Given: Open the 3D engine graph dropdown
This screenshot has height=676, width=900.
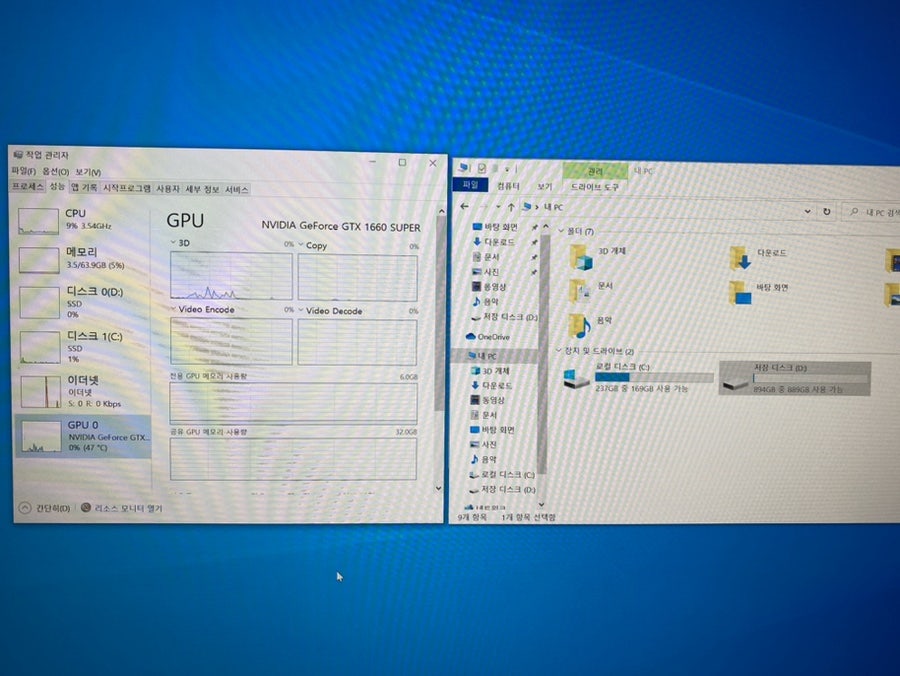Looking at the screenshot, I should (173, 243).
